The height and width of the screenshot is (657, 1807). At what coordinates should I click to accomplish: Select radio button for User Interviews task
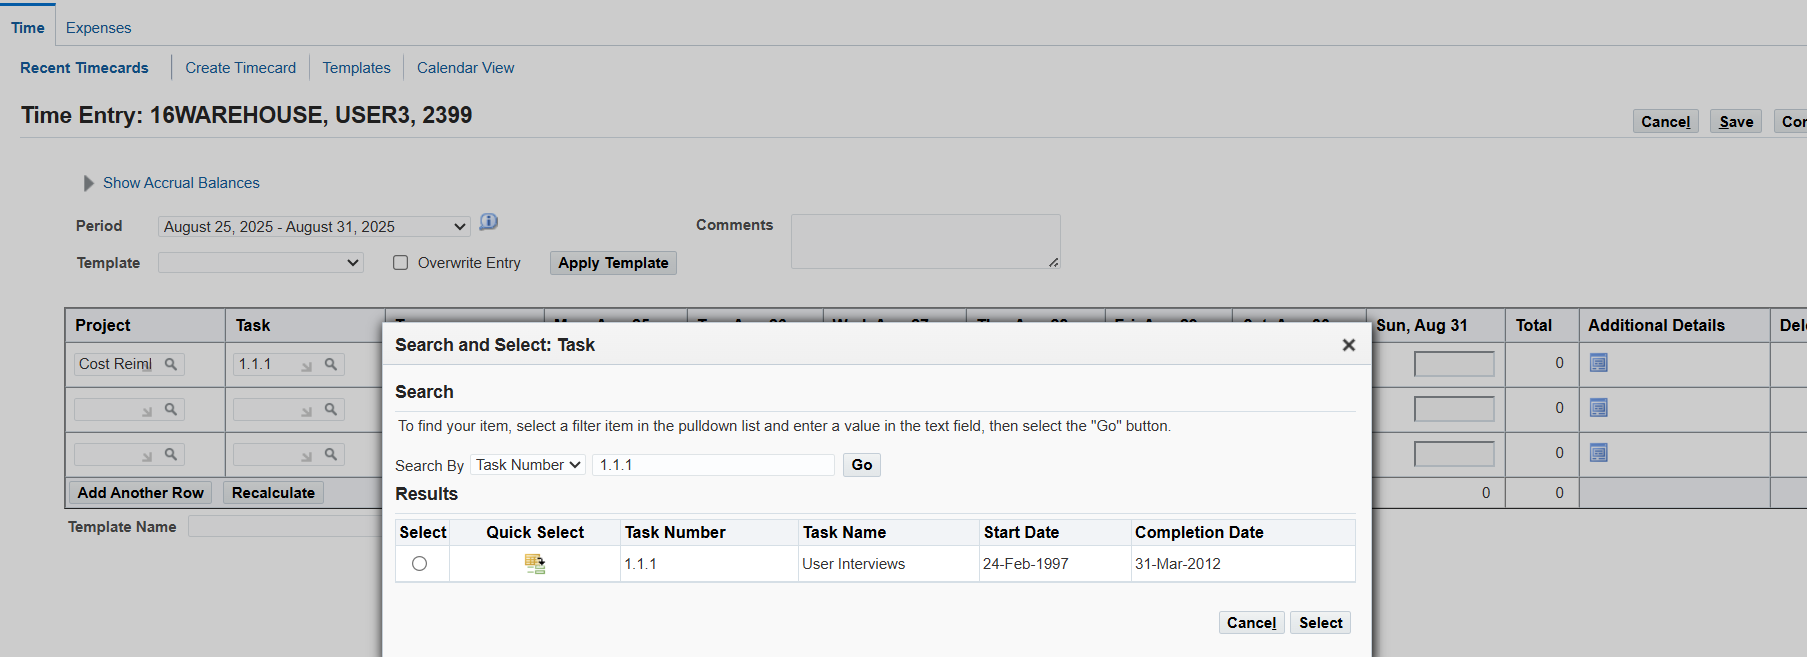pyautogui.click(x=420, y=564)
